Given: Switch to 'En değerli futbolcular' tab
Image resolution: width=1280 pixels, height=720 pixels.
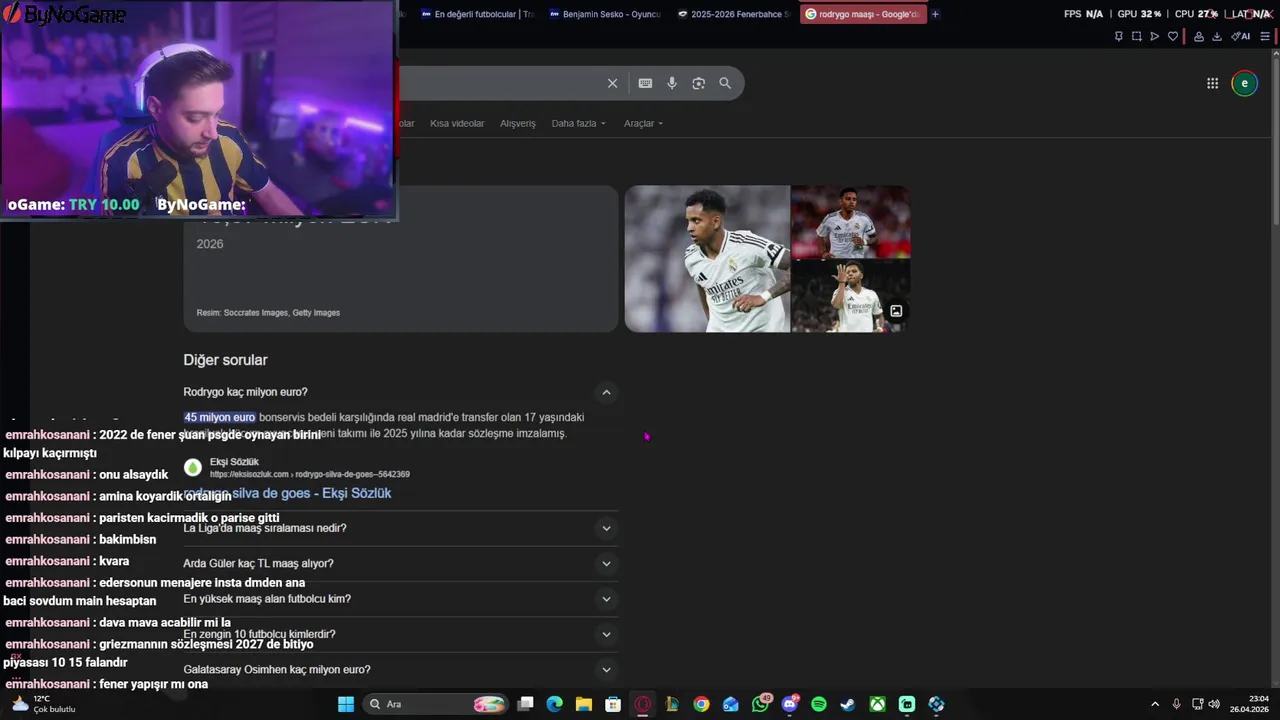Looking at the screenshot, I should pyautogui.click(x=478, y=14).
